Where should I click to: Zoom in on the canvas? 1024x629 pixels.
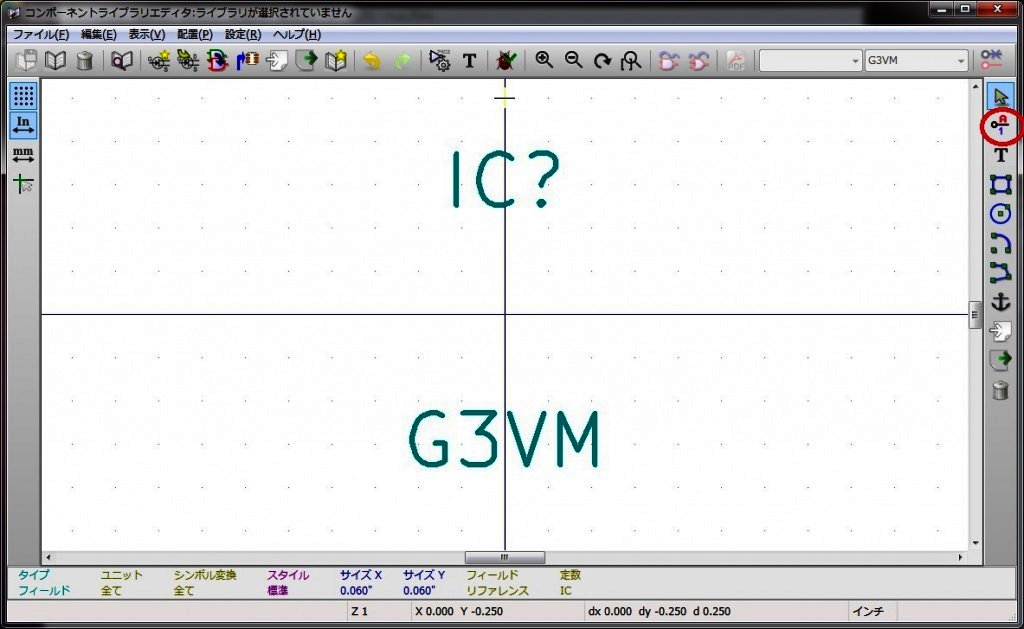[543, 60]
